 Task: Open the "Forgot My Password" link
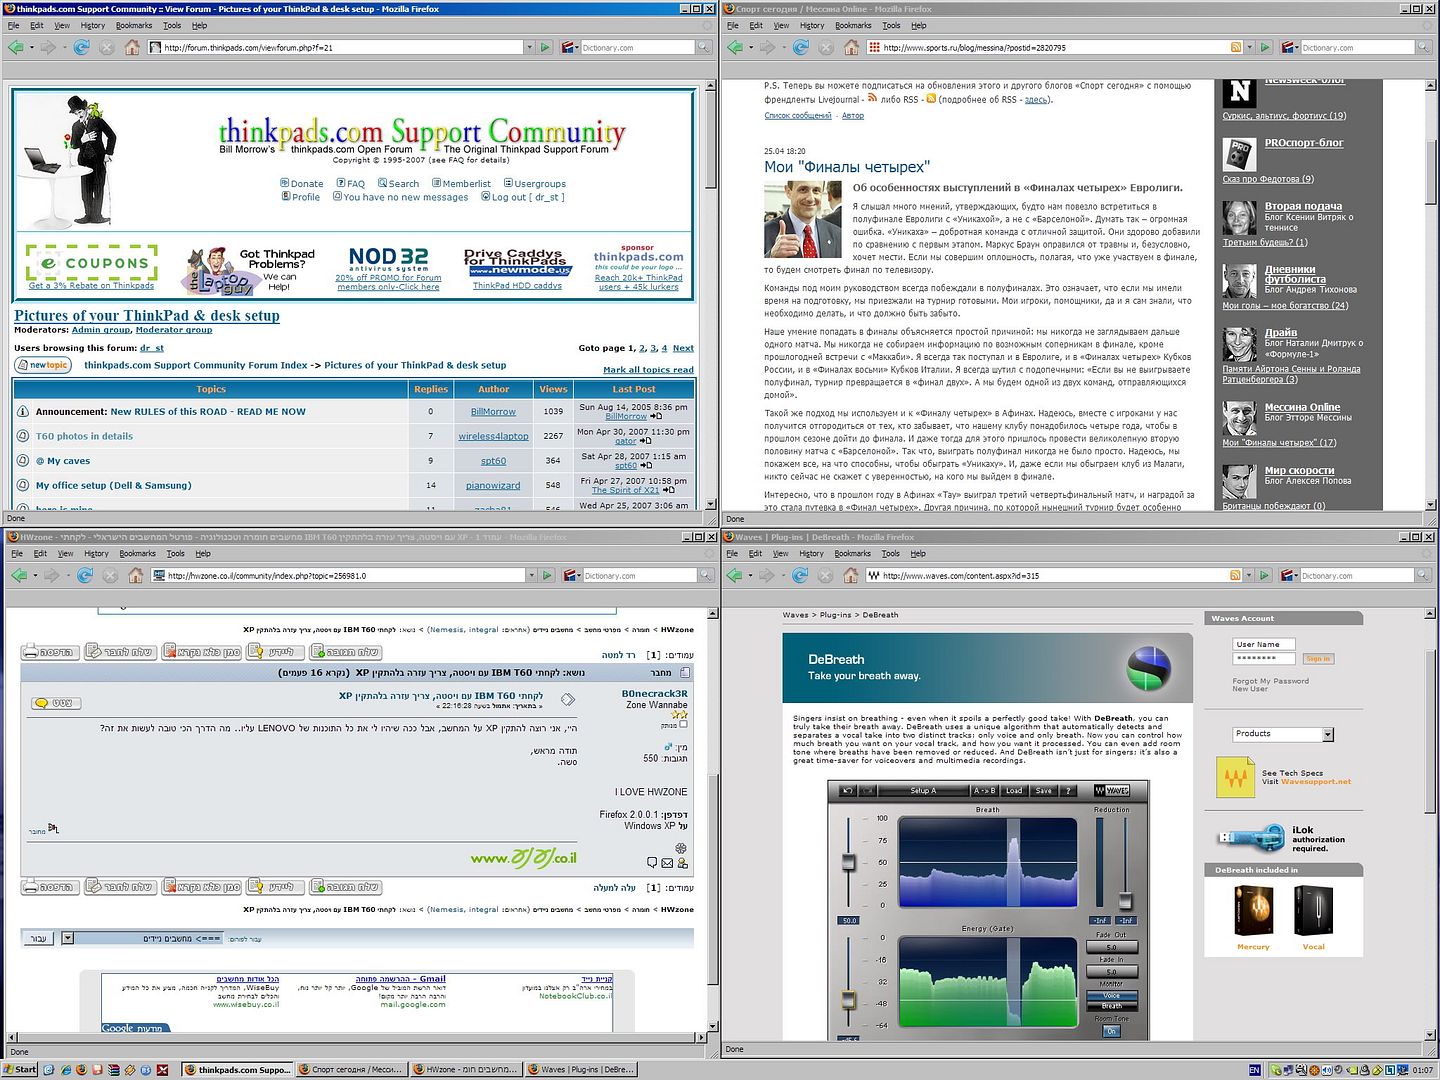coord(1270,681)
